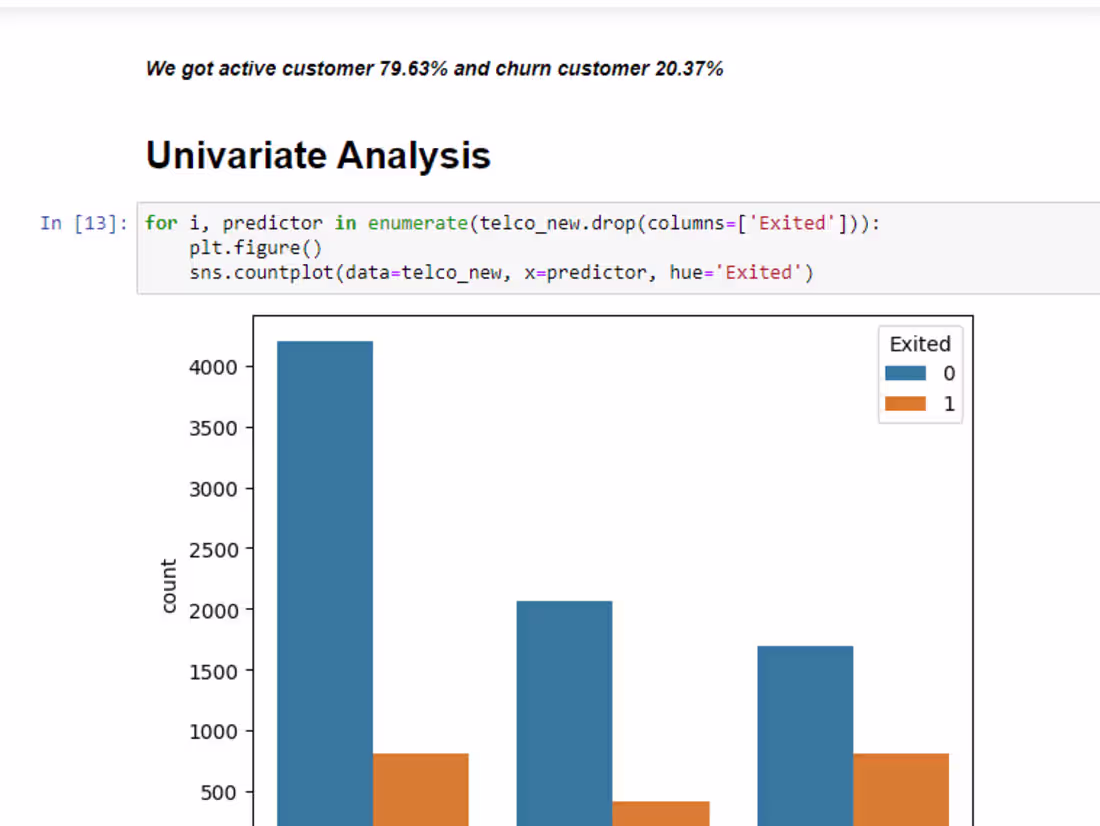Click the hue='Exited' argument in code
The image size is (1100, 826).
click(735, 272)
